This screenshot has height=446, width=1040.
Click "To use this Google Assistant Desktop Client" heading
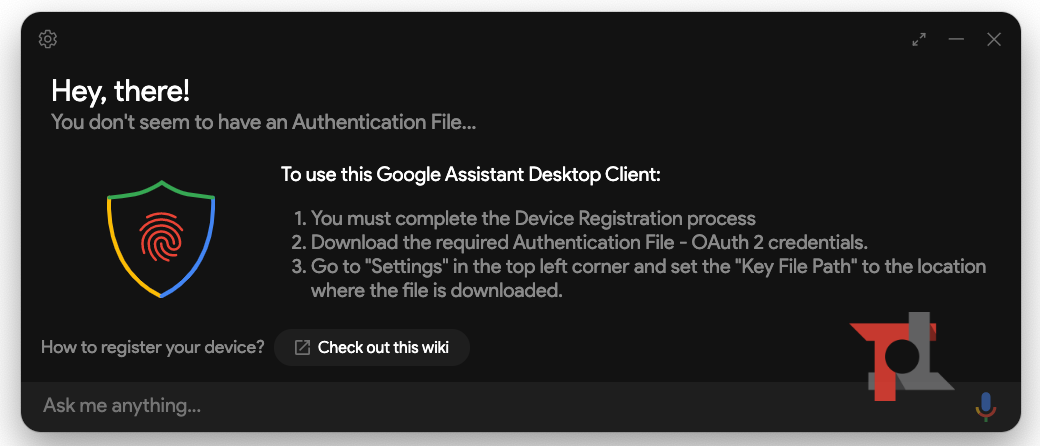tap(471, 175)
